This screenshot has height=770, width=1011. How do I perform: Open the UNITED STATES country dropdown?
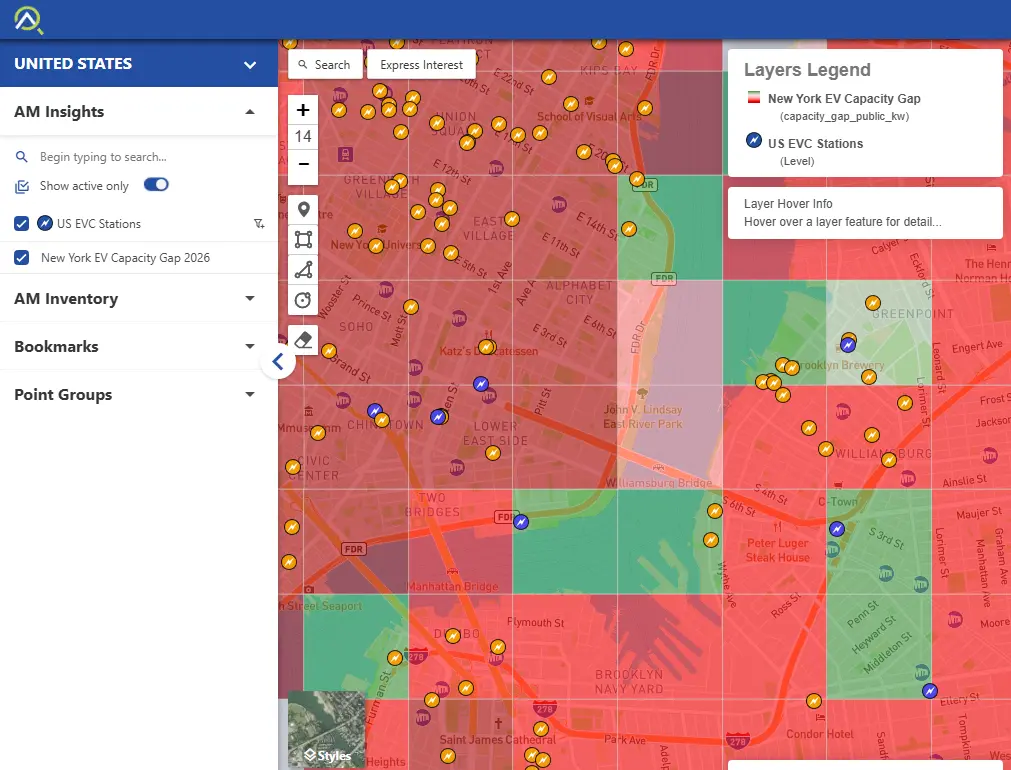pos(249,65)
